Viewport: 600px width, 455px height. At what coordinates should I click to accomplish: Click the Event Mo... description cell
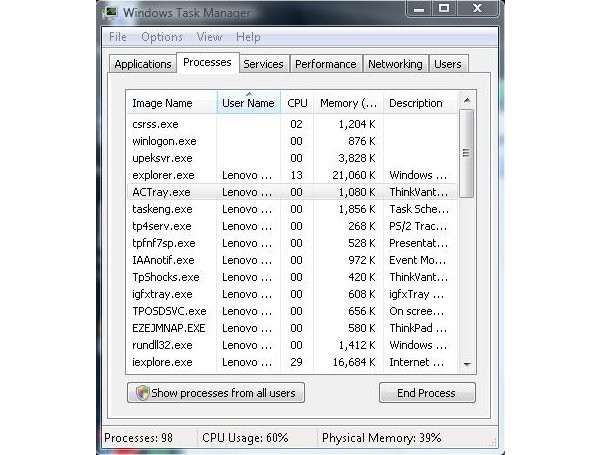(417, 260)
